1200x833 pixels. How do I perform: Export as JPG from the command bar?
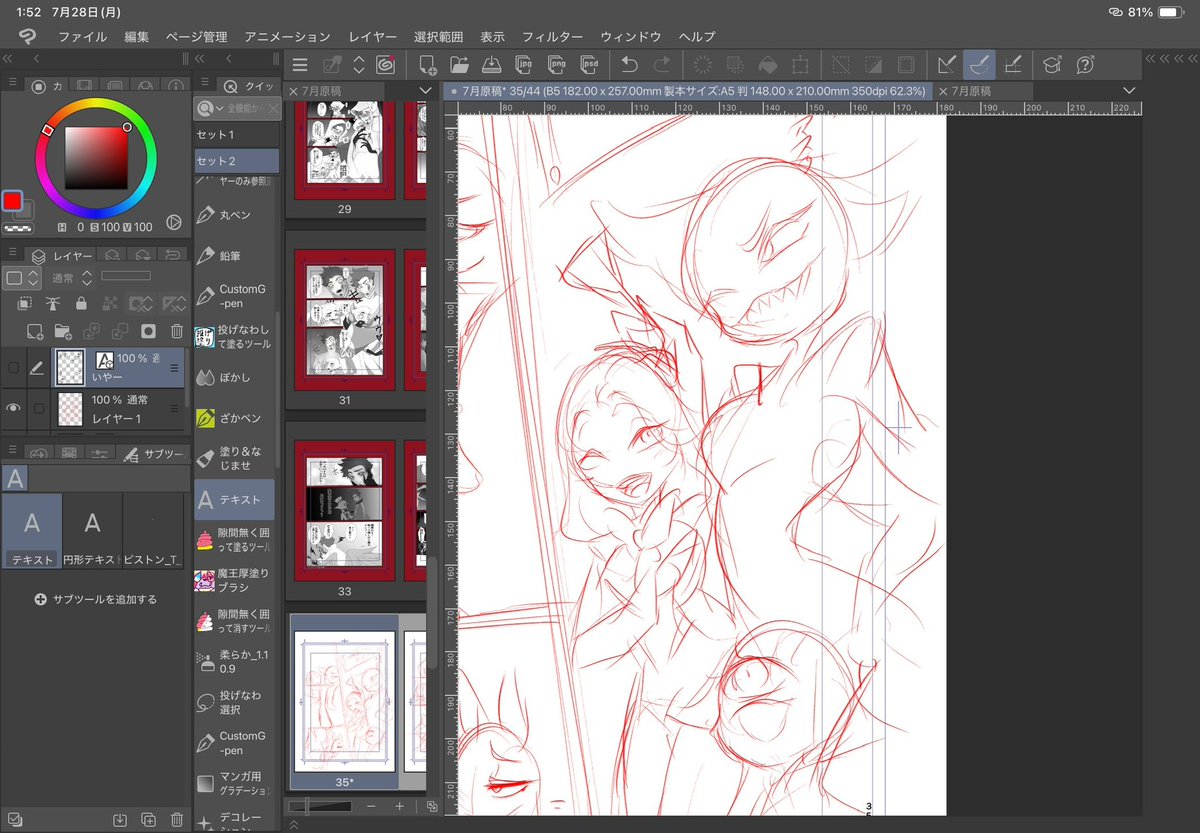click(523, 65)
